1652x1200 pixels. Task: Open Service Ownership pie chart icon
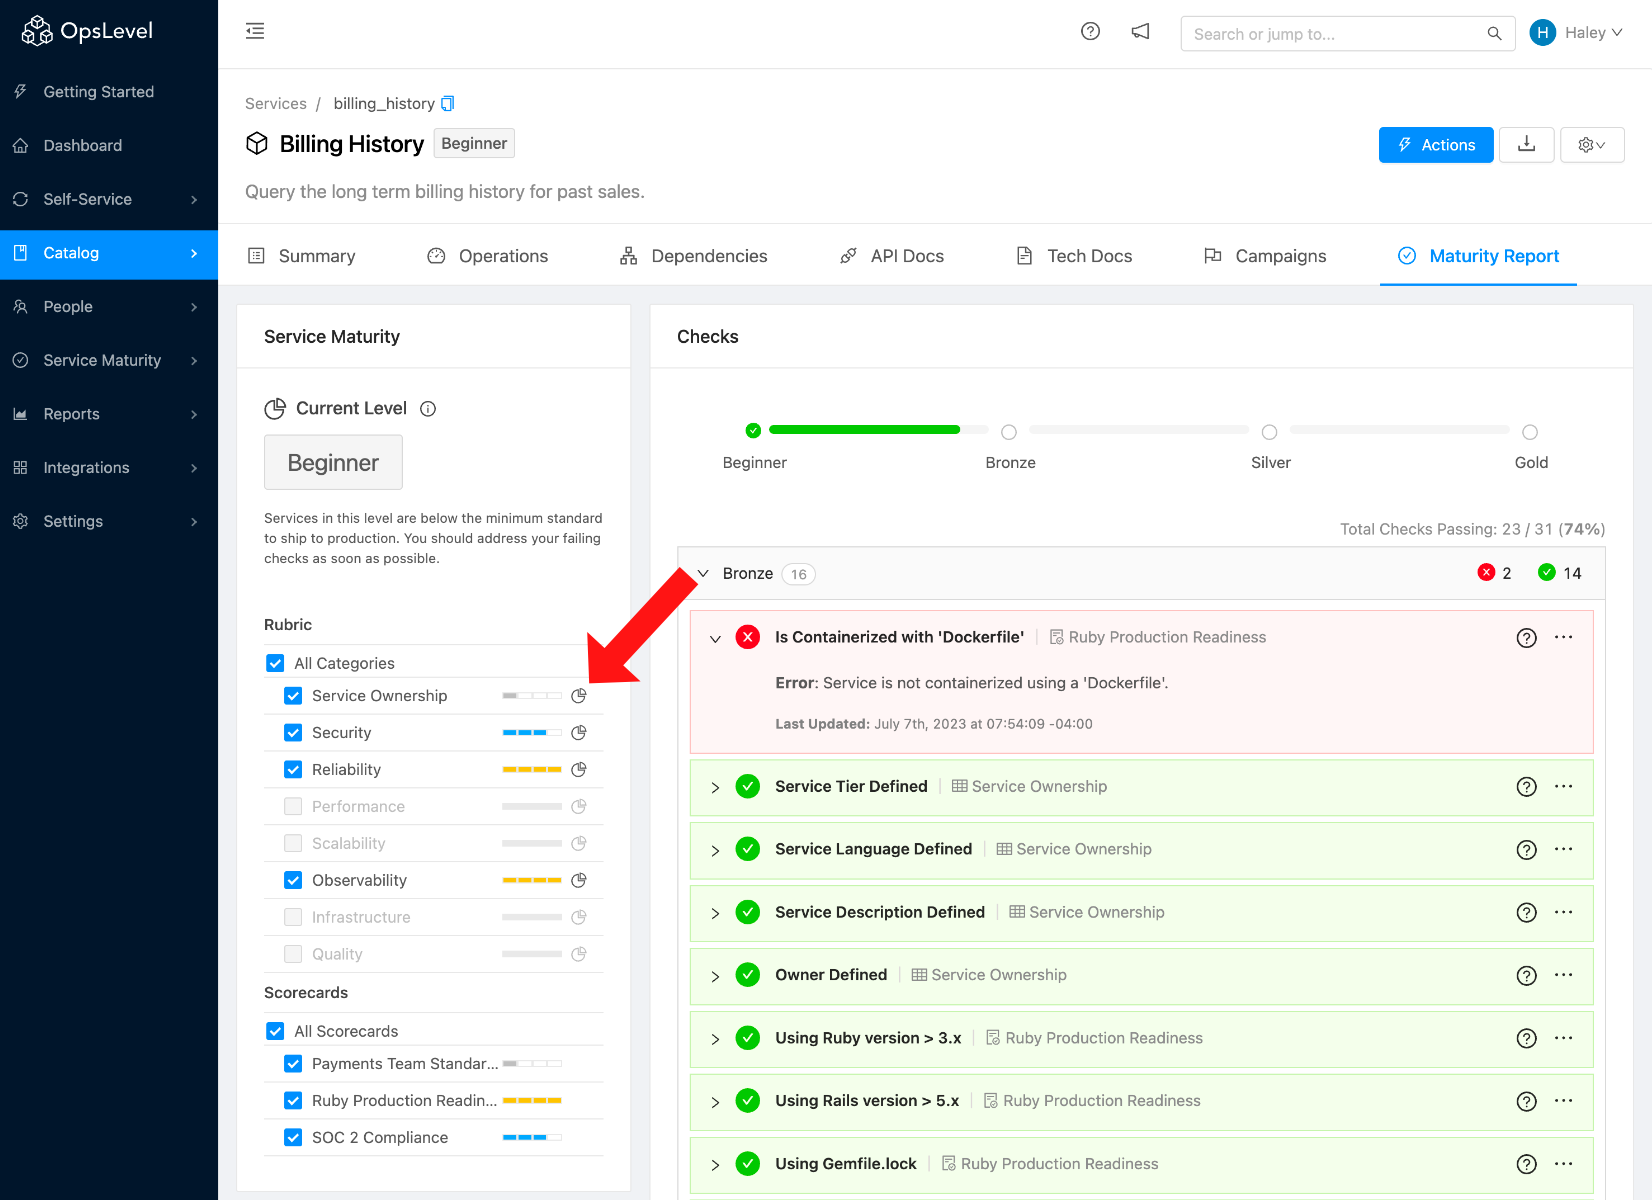tap(578, 696)
